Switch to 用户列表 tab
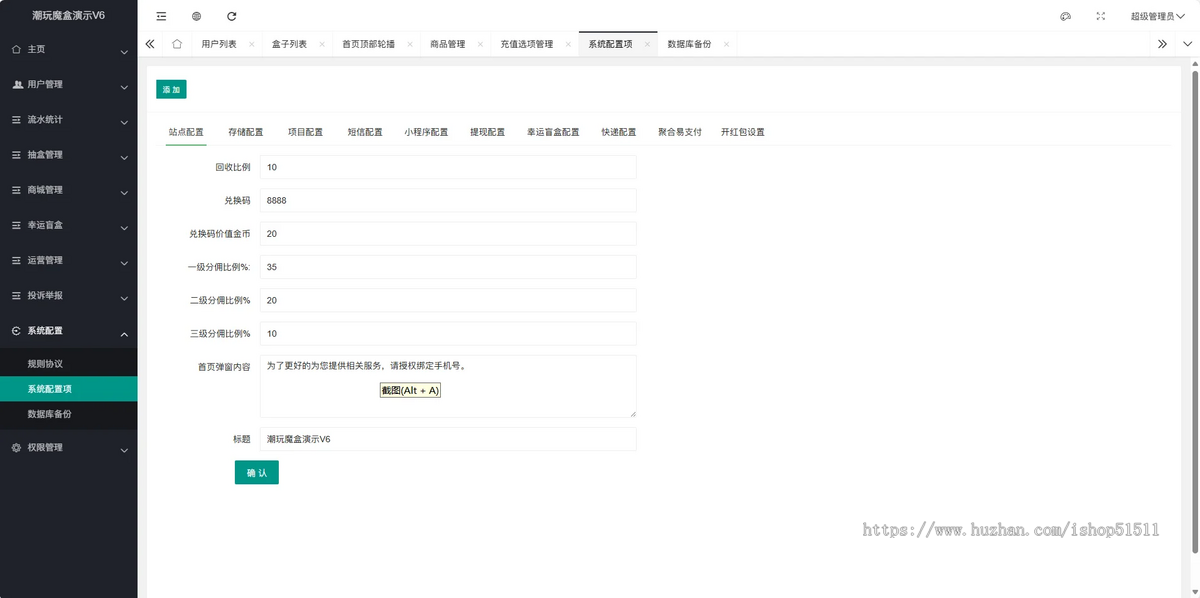This screenshot has height=598, width=1200. pos(218,44)
